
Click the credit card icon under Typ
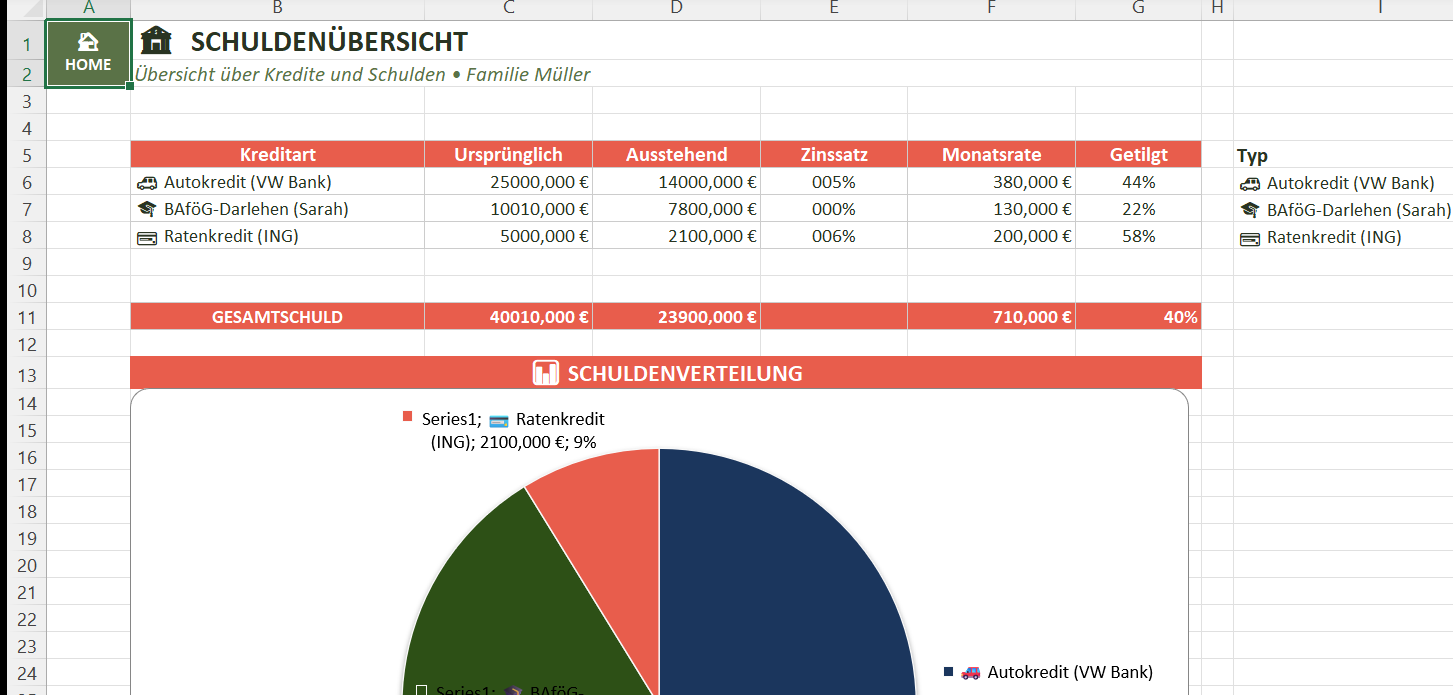pos(1249,238)
